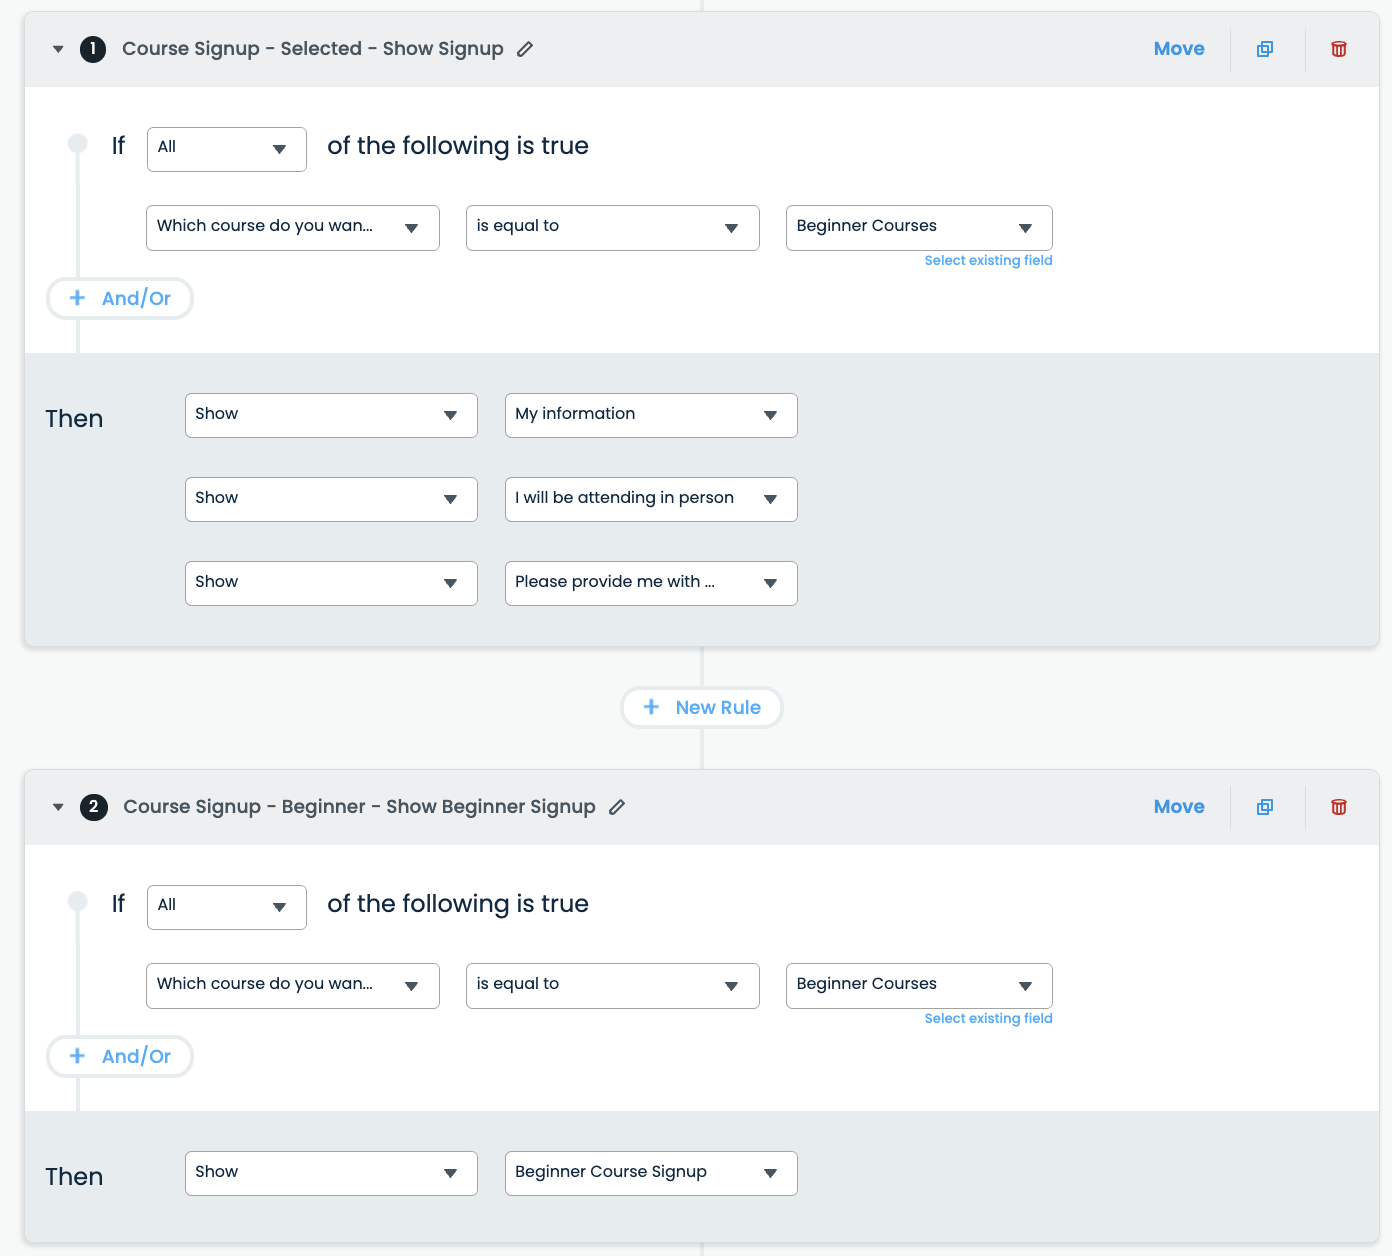Open 'Beginner Course Signup' dropdown in rule 2
This screenshot has height=1256, width=1392.
point(650,1173)
